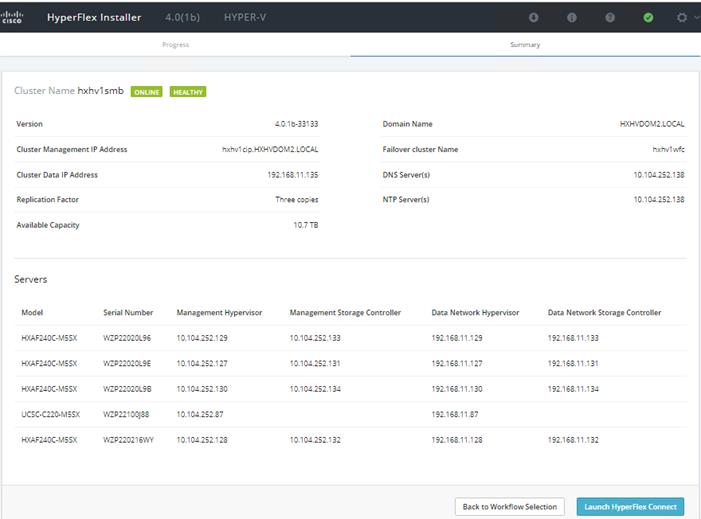Select management hypervisor IP 10.104.252.127
This screenshot has width=701, height=519.
tap(202, 363)
